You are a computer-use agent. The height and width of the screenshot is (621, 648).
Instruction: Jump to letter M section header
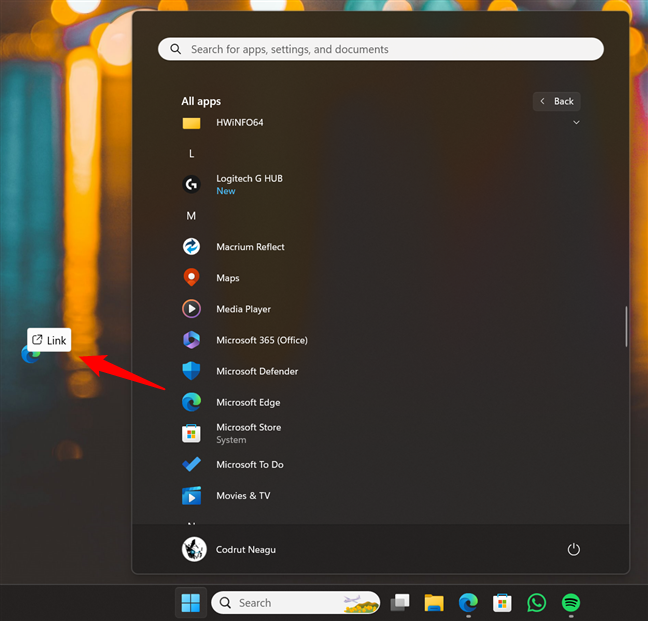pyautogui.click(x=191, y=216)
